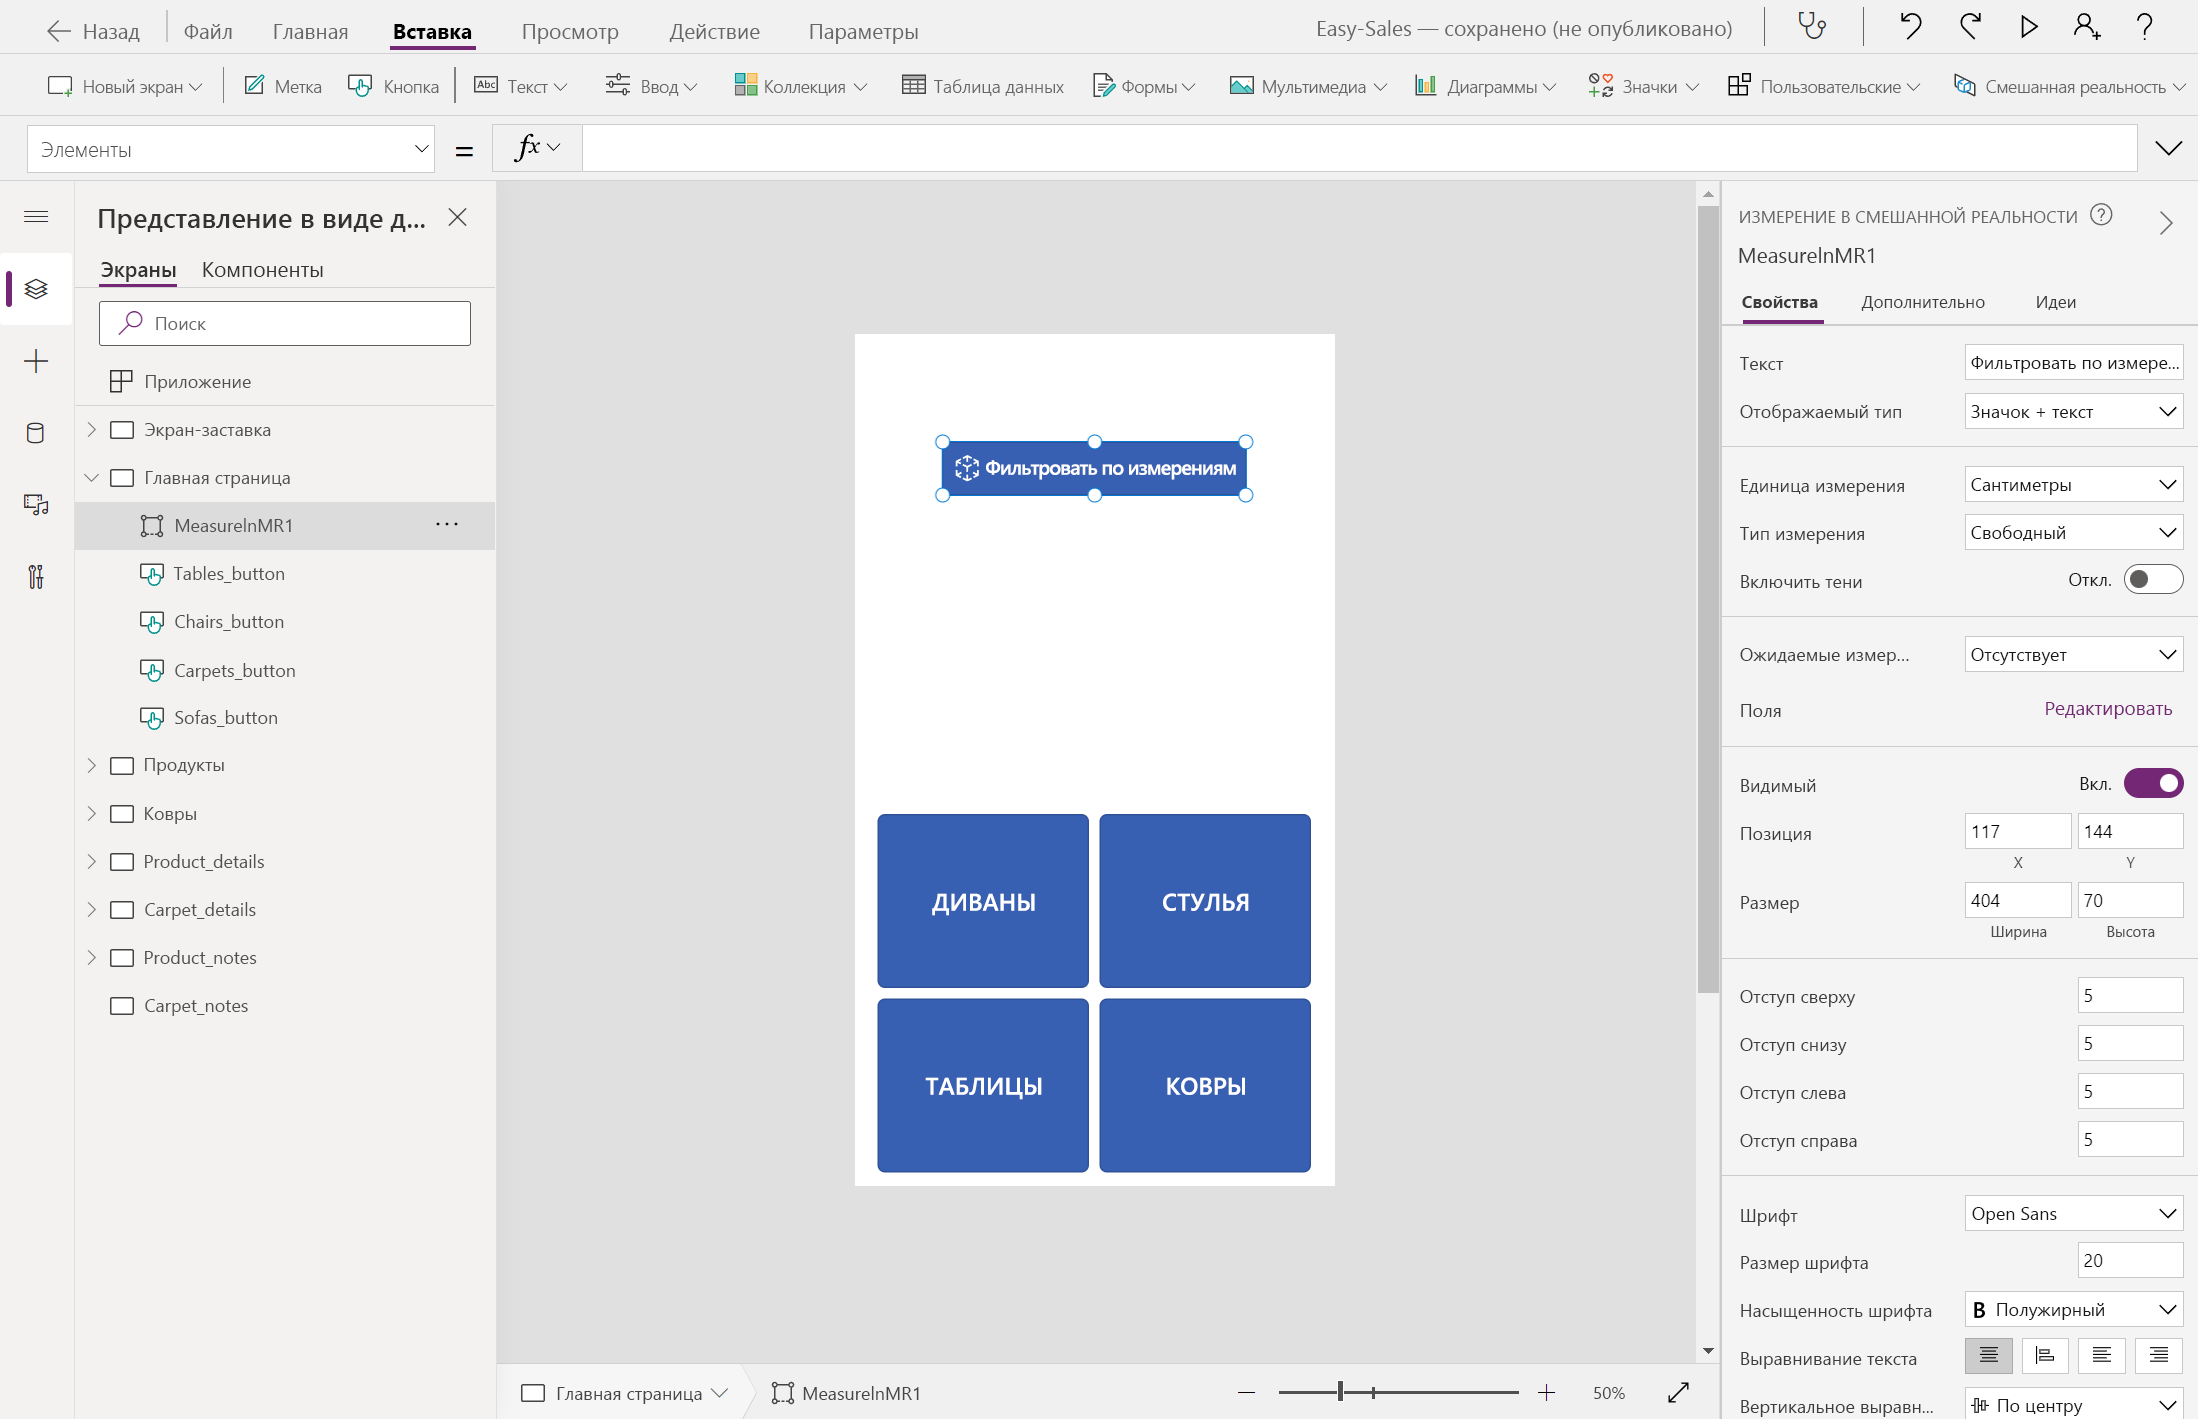The height and width of the screenshot is (1419, 2198).
Task: Open the App checker stethoscope icon
Action: click(x=1812, y=27)
